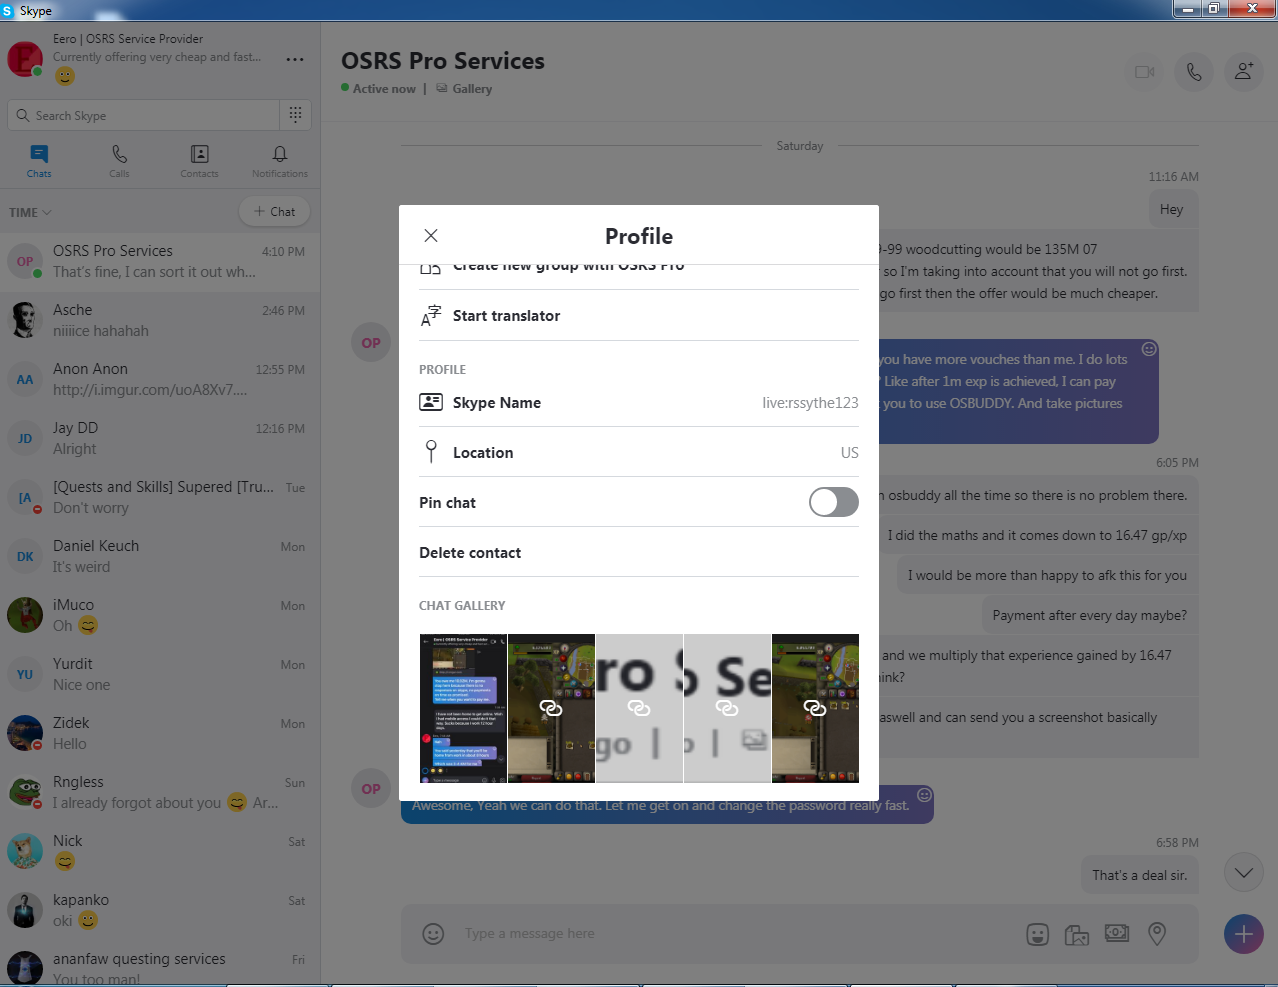Open the Gallery link in the chat header
The height and width of the screenshot is (987, 1278).
(464, 89)
